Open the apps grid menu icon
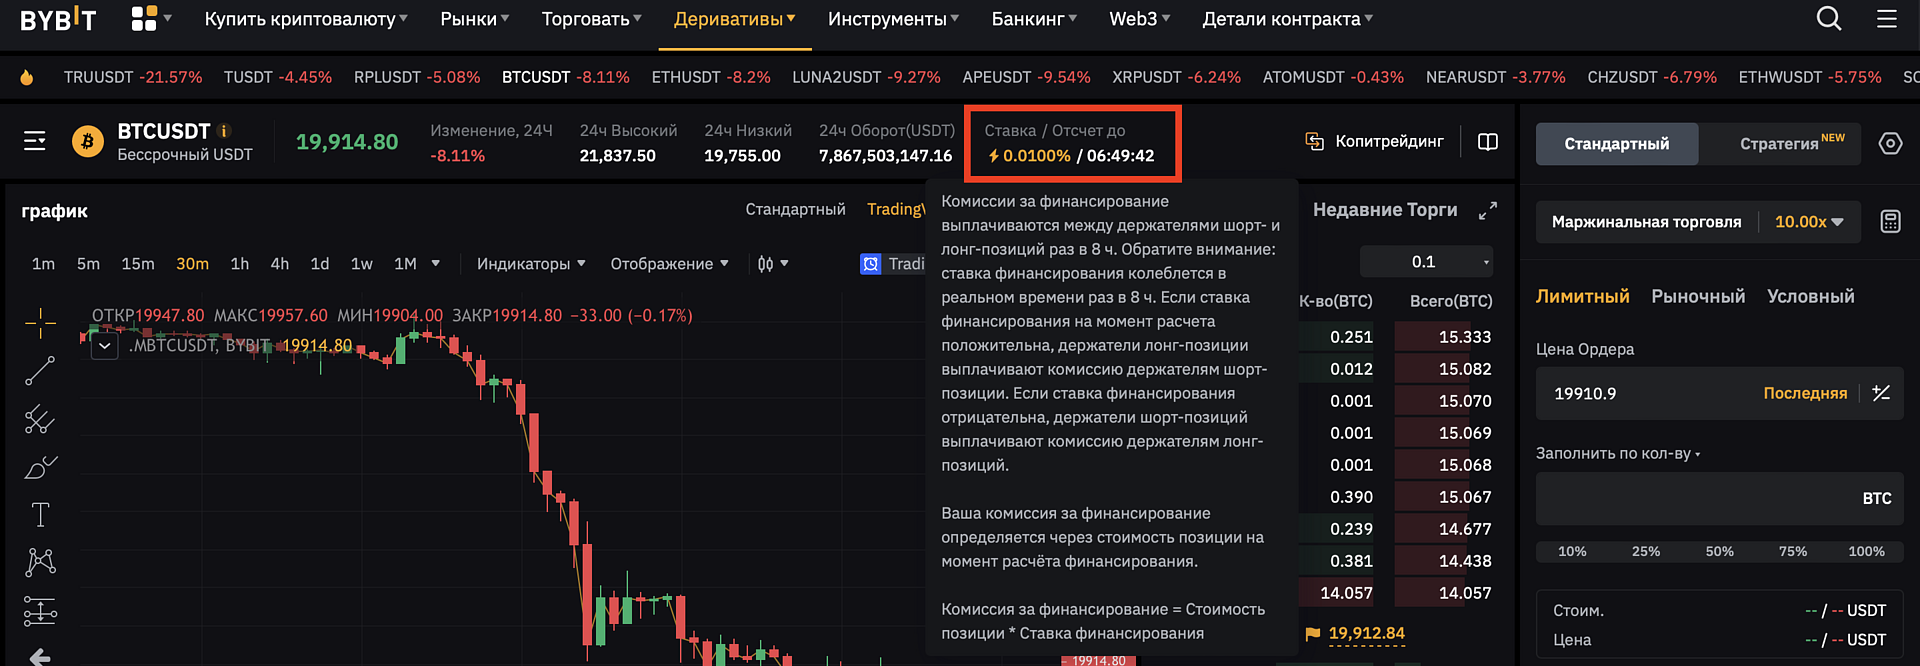Image resolution: width=1920 pixels, height=666 pixels. pos(144,18)
